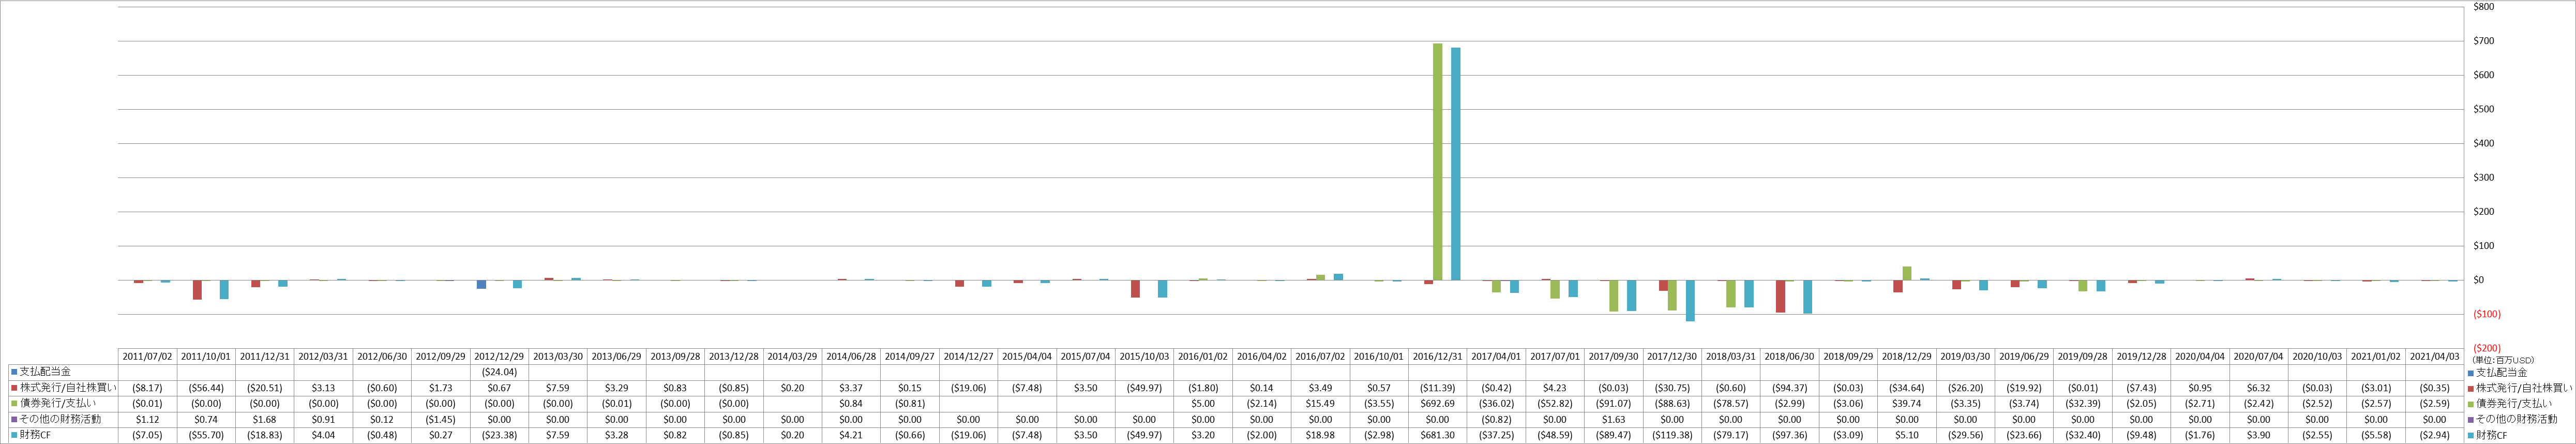Click the ($52.82) cell
This screenshot has width=2576, height=444.
(1555, 404)
